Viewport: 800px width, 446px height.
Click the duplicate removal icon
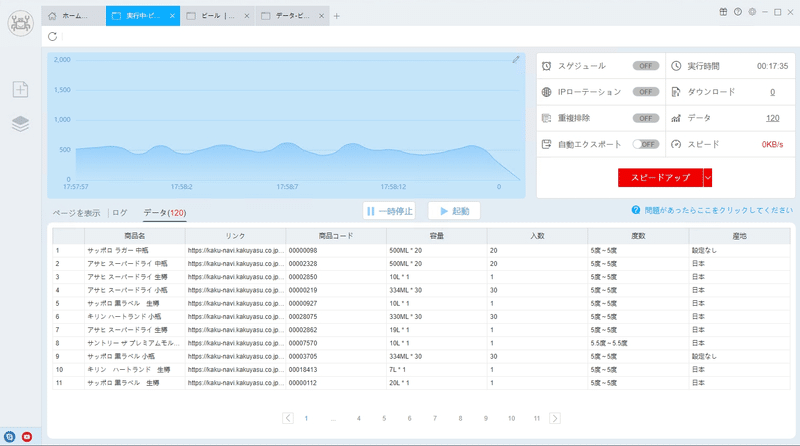click(x=546, y=118)
